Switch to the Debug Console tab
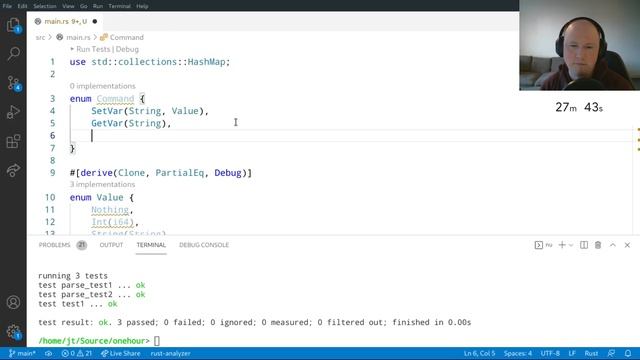Viewport: 640px width, 360px height. pos(204,245)
